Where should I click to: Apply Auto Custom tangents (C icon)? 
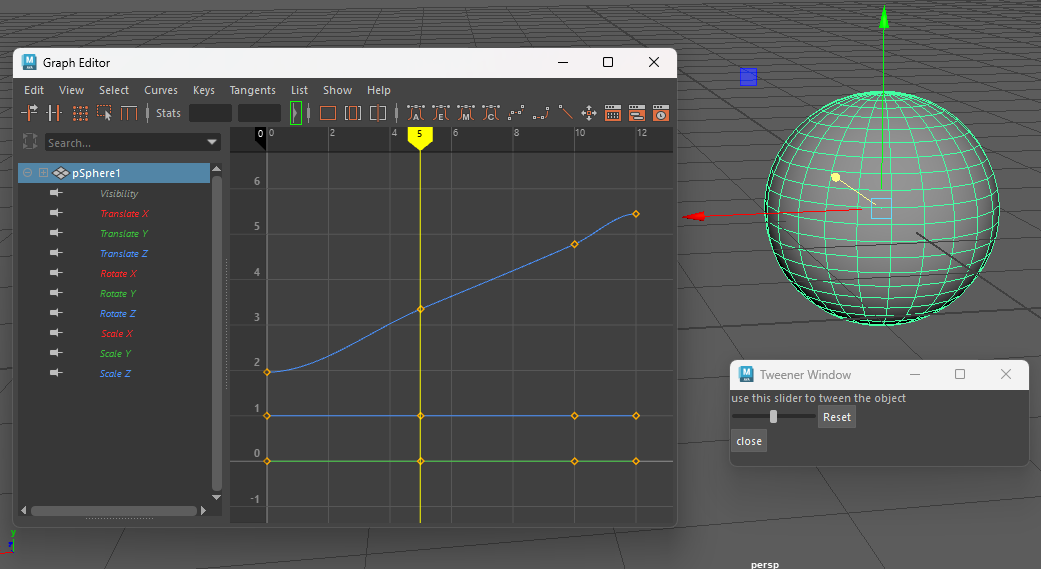coord(491,113)
